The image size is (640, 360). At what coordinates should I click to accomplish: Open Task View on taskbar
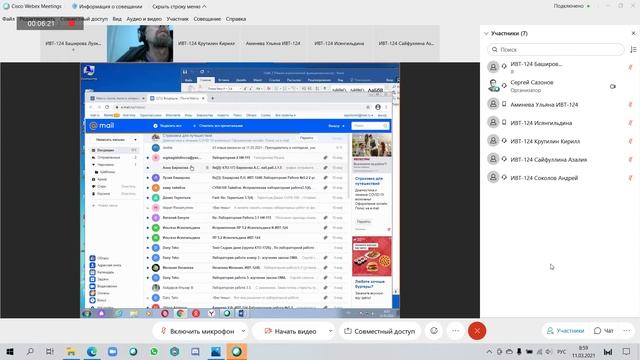[x=50, y=352]
